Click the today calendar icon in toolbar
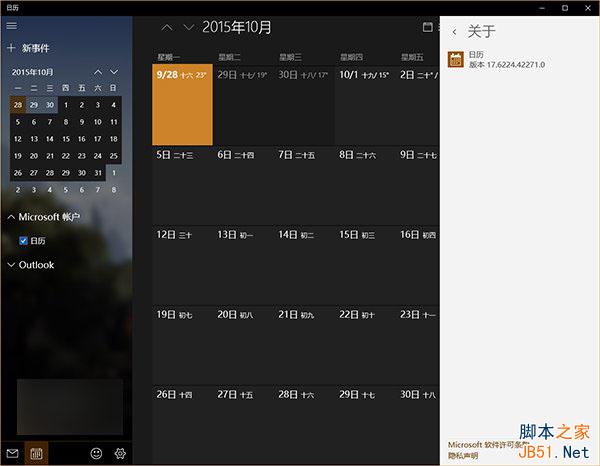 pos(427,27)
